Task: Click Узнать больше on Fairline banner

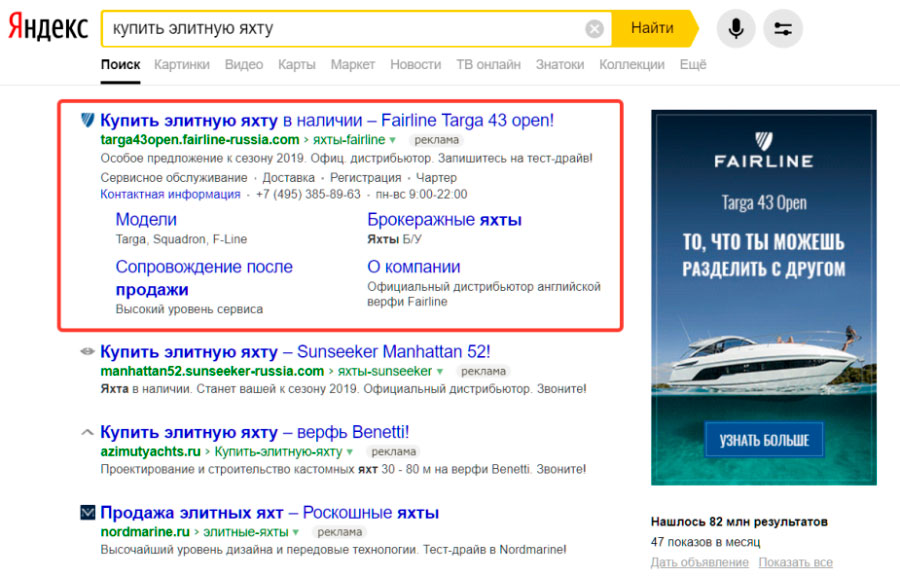Action: tap(763, 439)
